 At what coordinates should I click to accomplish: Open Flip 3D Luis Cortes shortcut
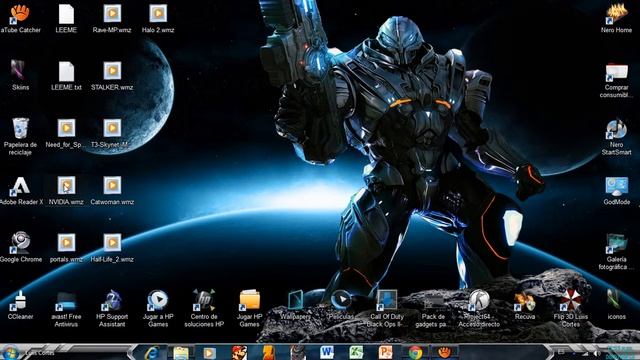tap(571, 309)
